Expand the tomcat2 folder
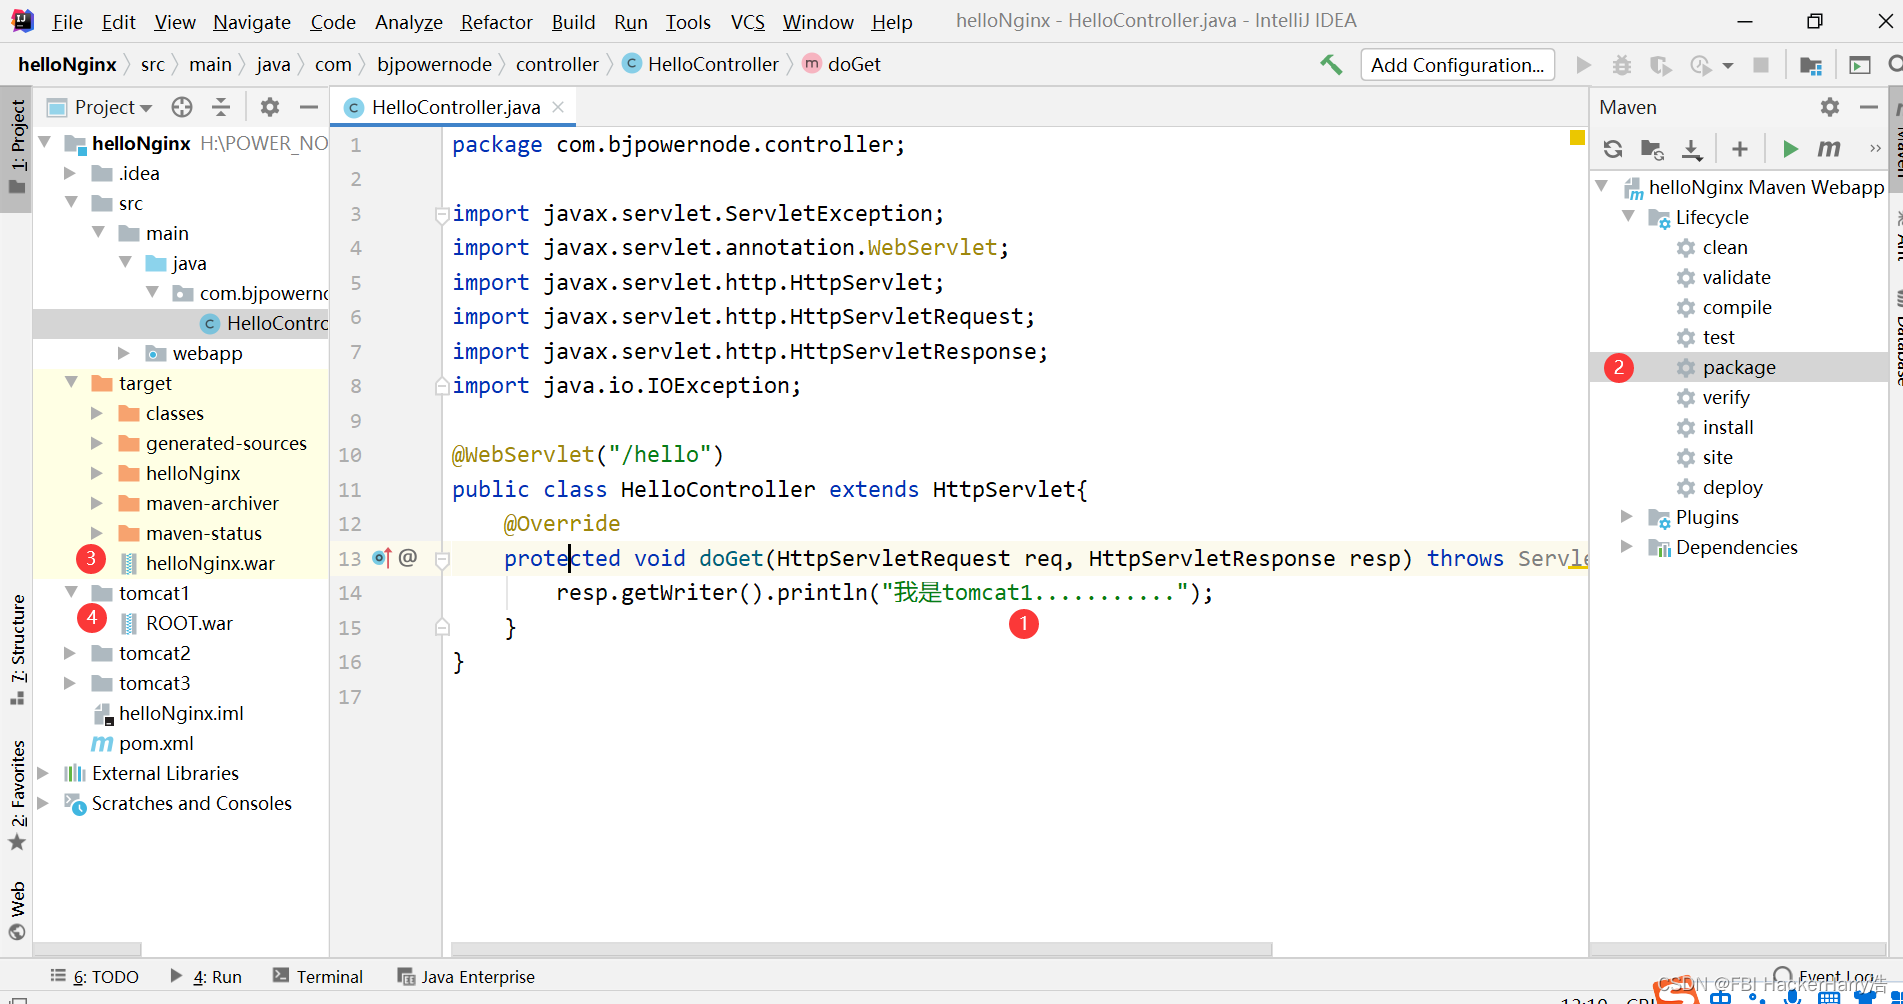Viewport: 1903px width, 1004px height. coord(70,653)
